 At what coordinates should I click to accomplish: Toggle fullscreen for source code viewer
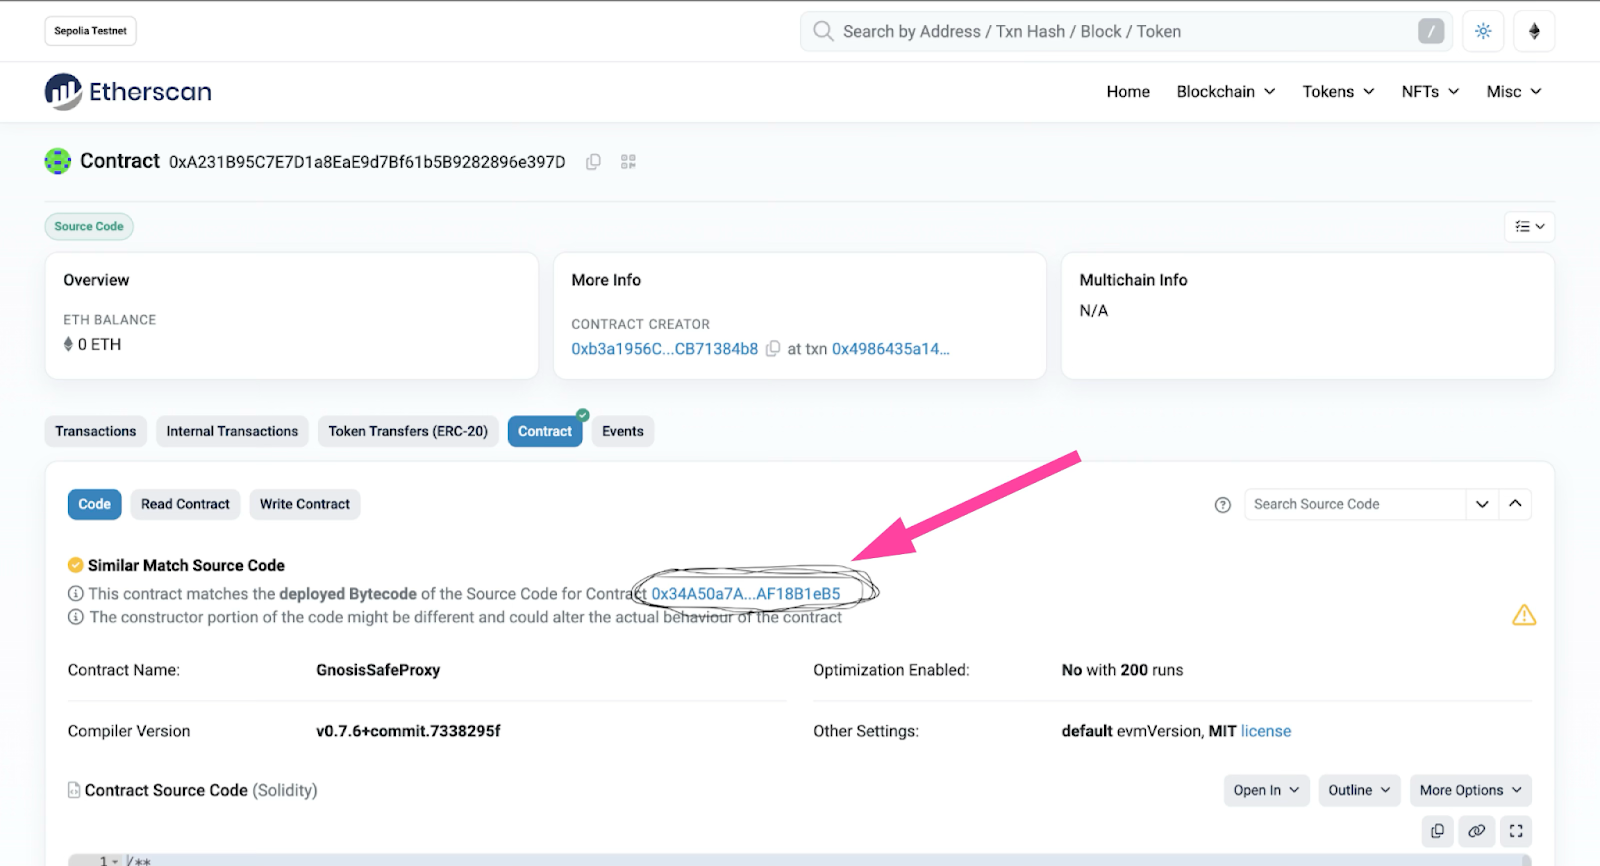click(1516, 831)
